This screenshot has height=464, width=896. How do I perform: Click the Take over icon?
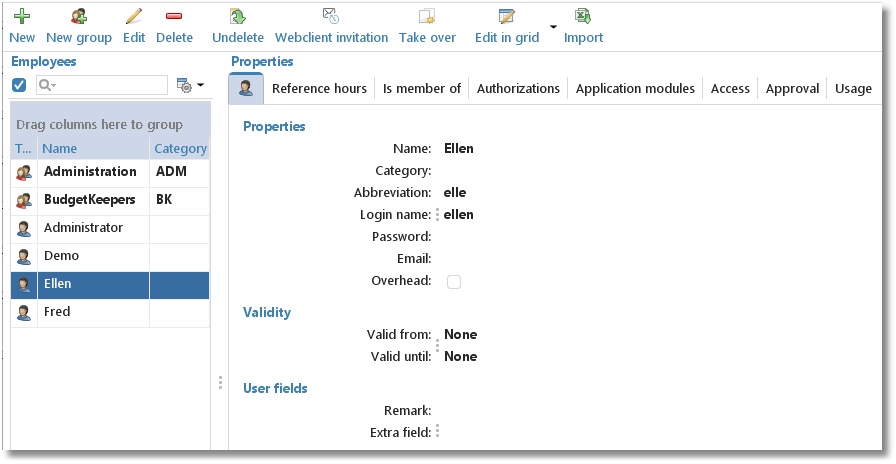pyautogui.click(x=427, y=16)
